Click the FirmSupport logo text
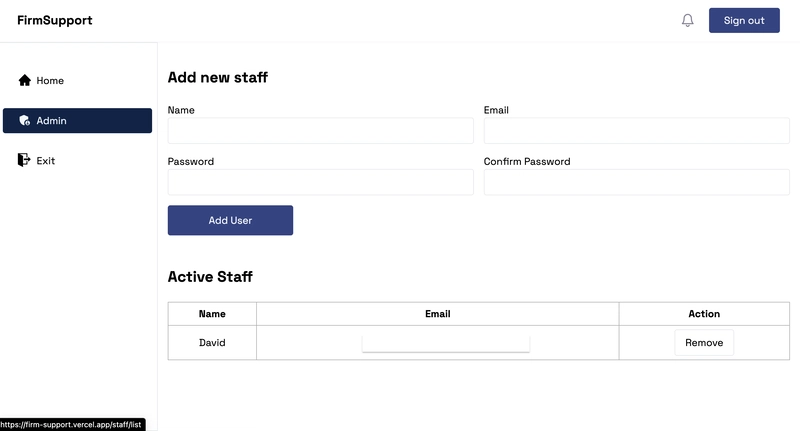Screen dimensions: 800x431 [x=55, y=20]
